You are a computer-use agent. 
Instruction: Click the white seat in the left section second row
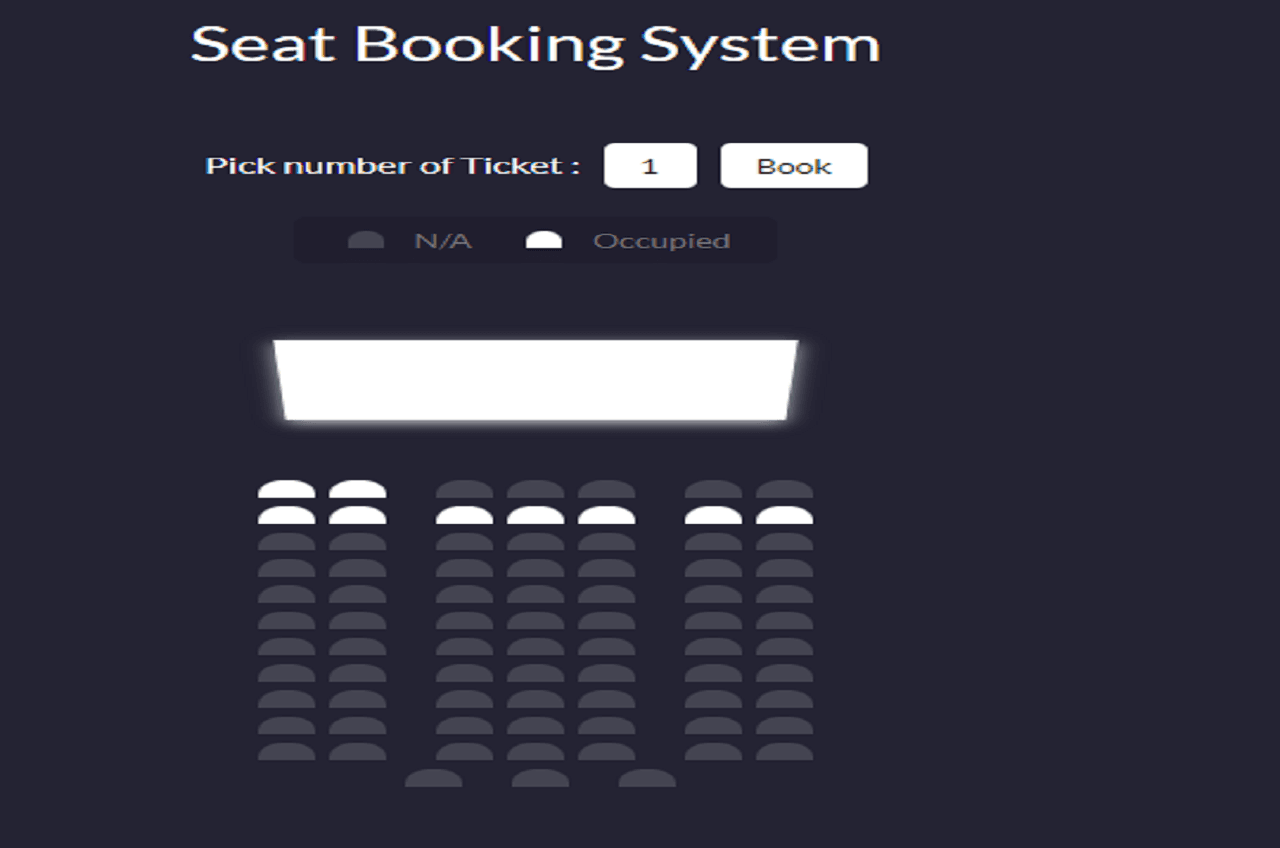coord(285,514)
